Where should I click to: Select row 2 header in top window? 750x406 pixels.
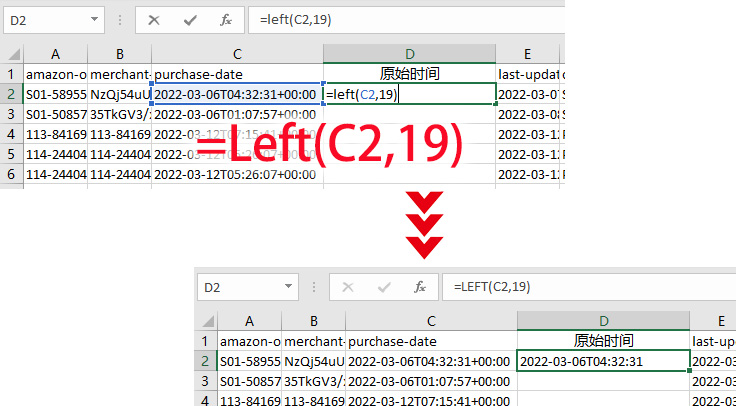click(11, 94)
